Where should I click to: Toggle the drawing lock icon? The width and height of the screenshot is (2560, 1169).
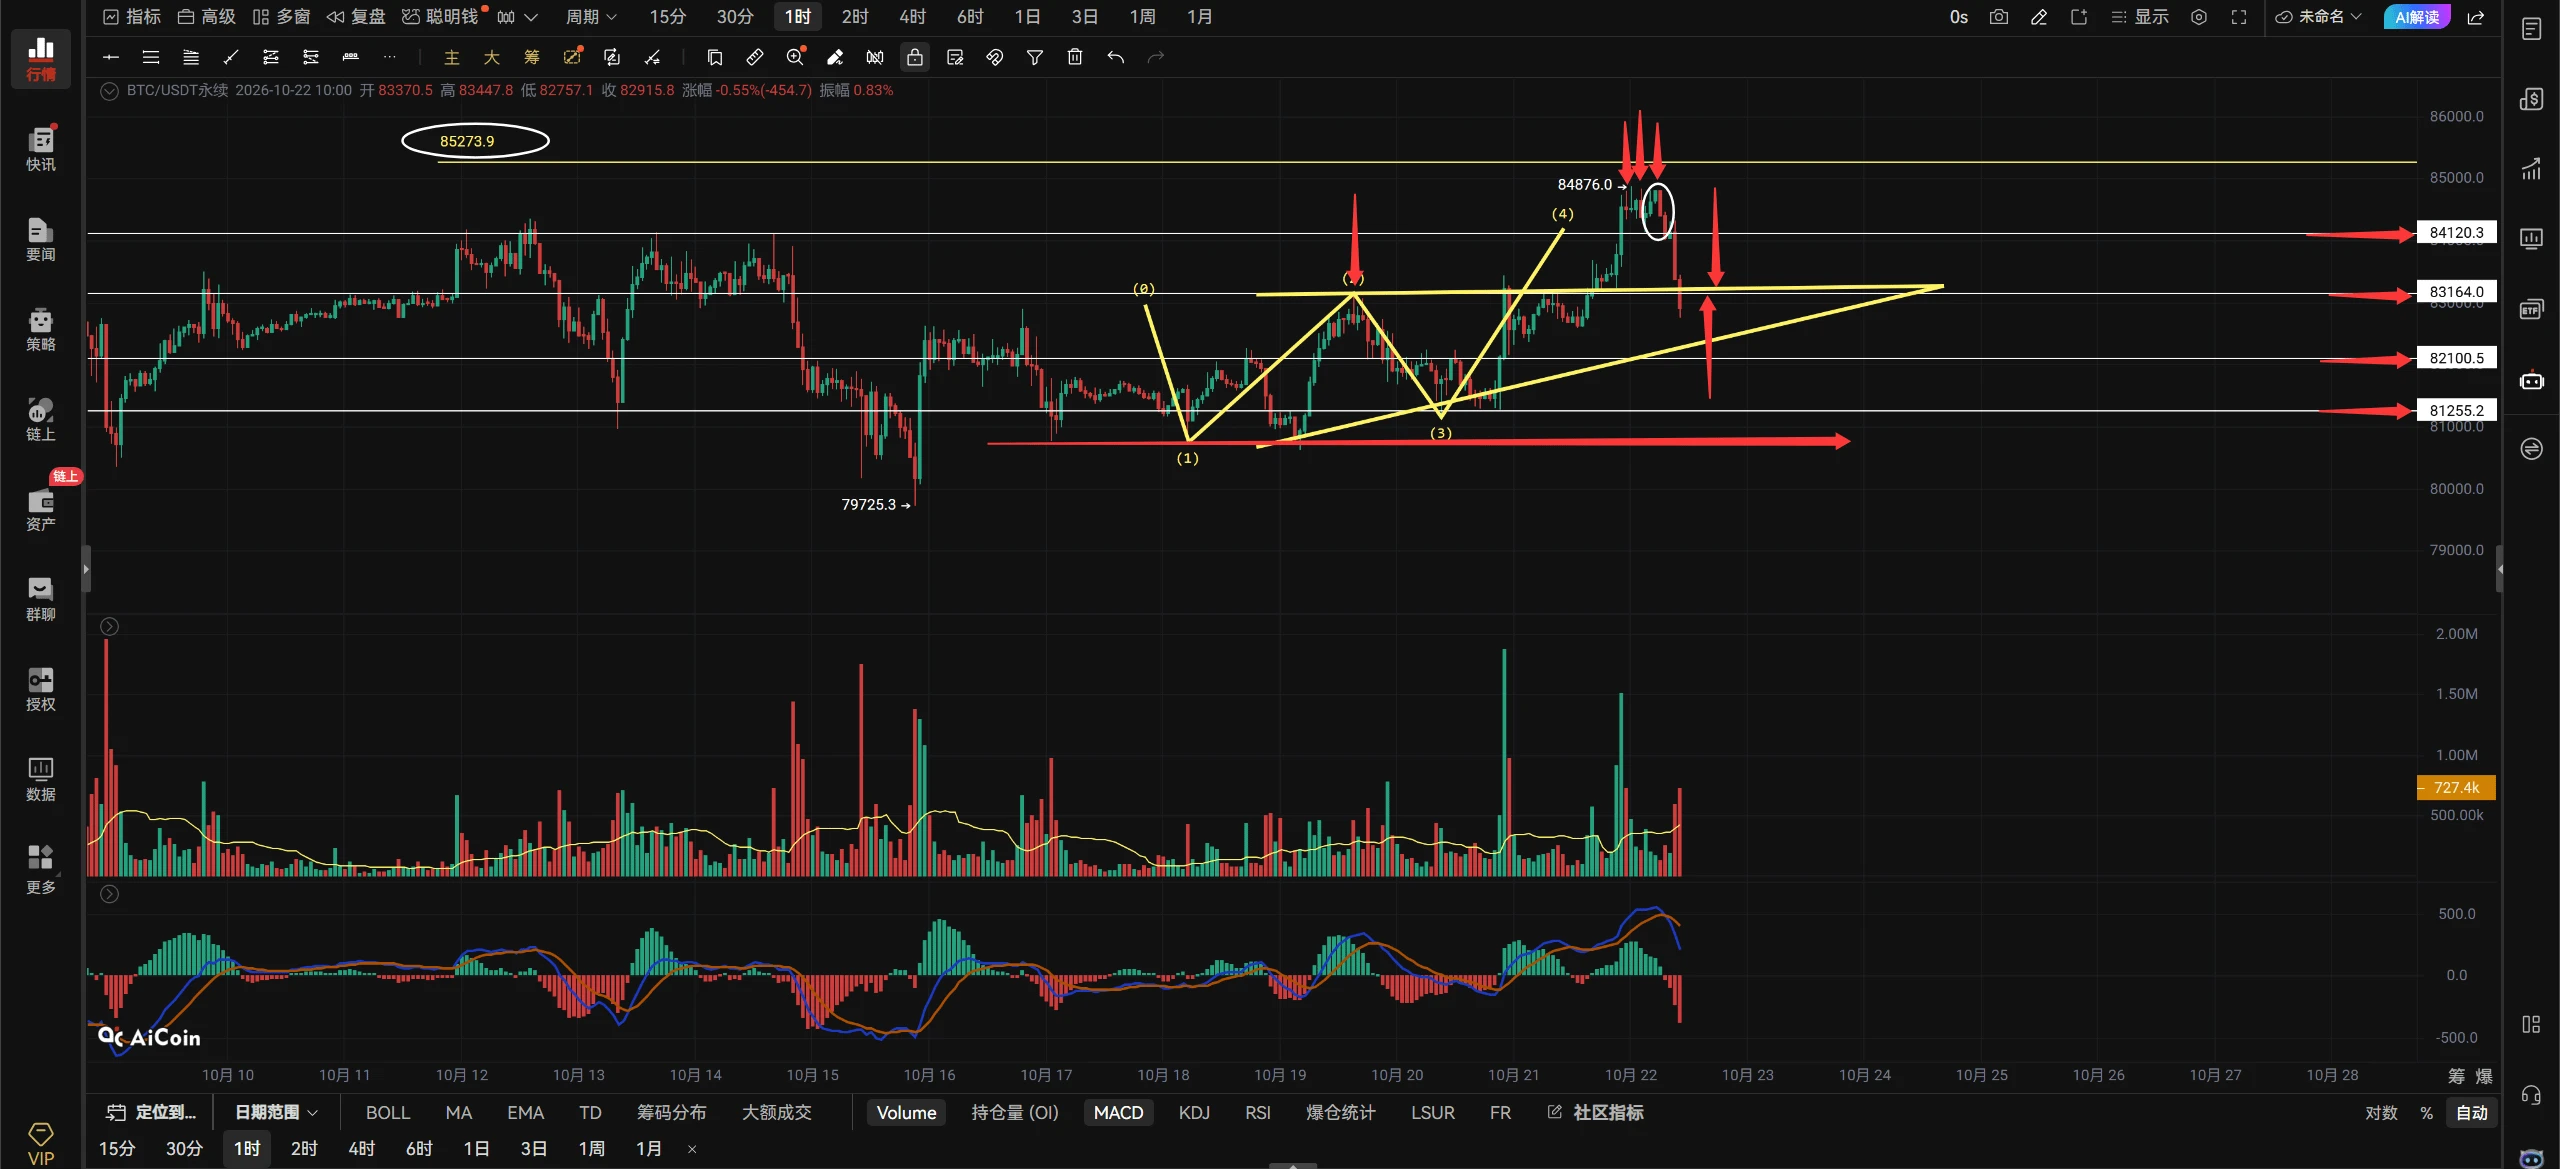915,57
